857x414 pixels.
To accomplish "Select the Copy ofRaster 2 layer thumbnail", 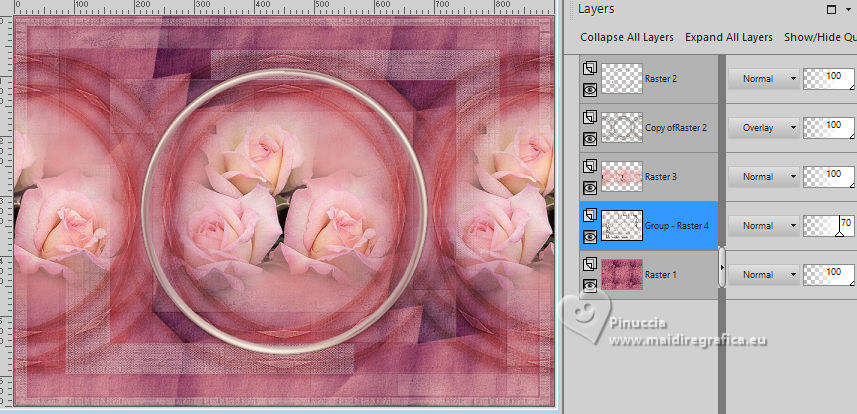I will [622, 127].
